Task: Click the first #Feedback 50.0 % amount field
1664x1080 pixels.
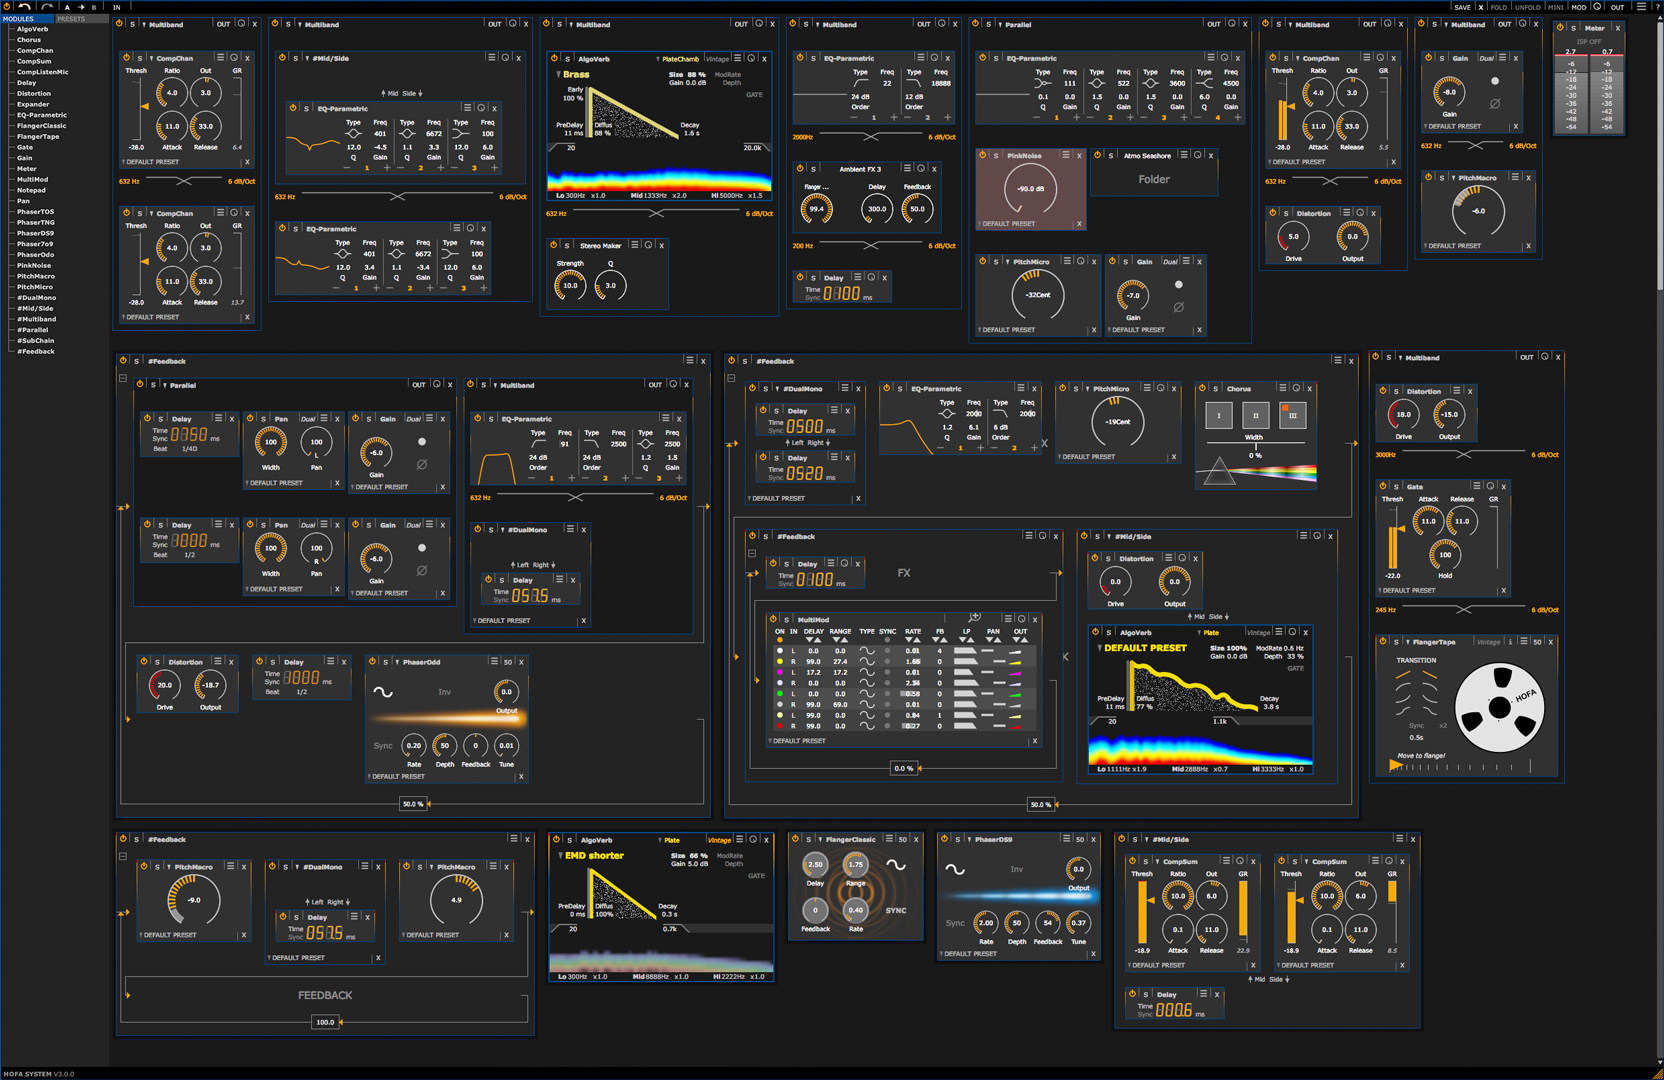Action: (412, 804)
